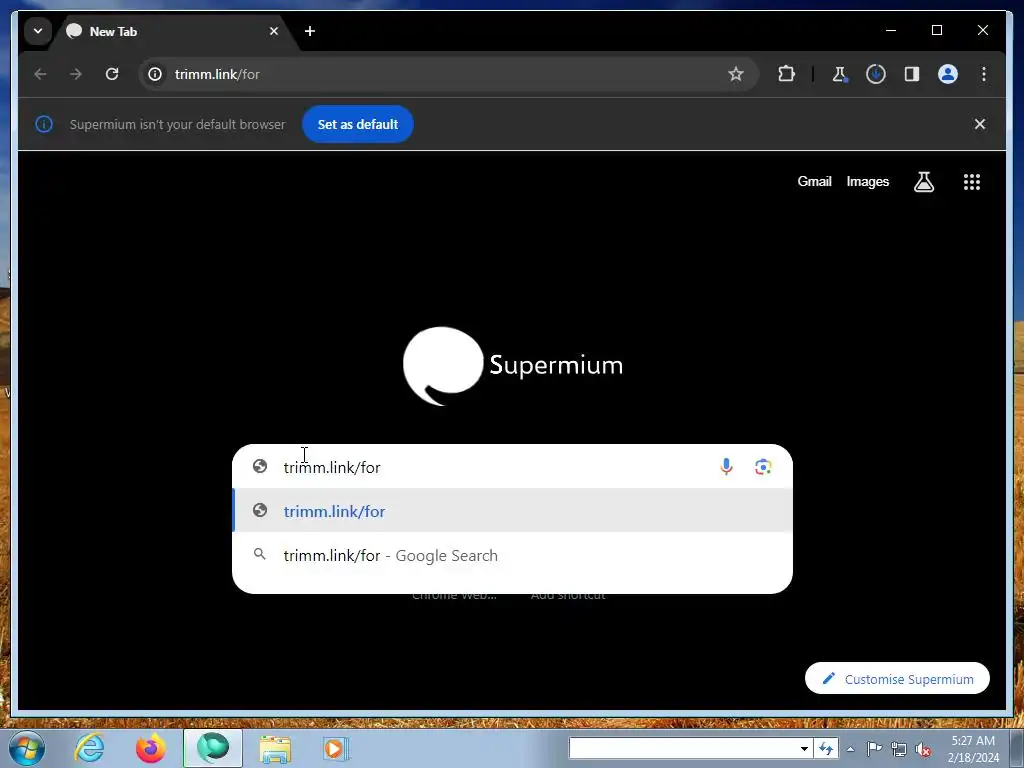
Task: Click the taskbar address Go/refresh icon
Action: [x=827, y=748]
